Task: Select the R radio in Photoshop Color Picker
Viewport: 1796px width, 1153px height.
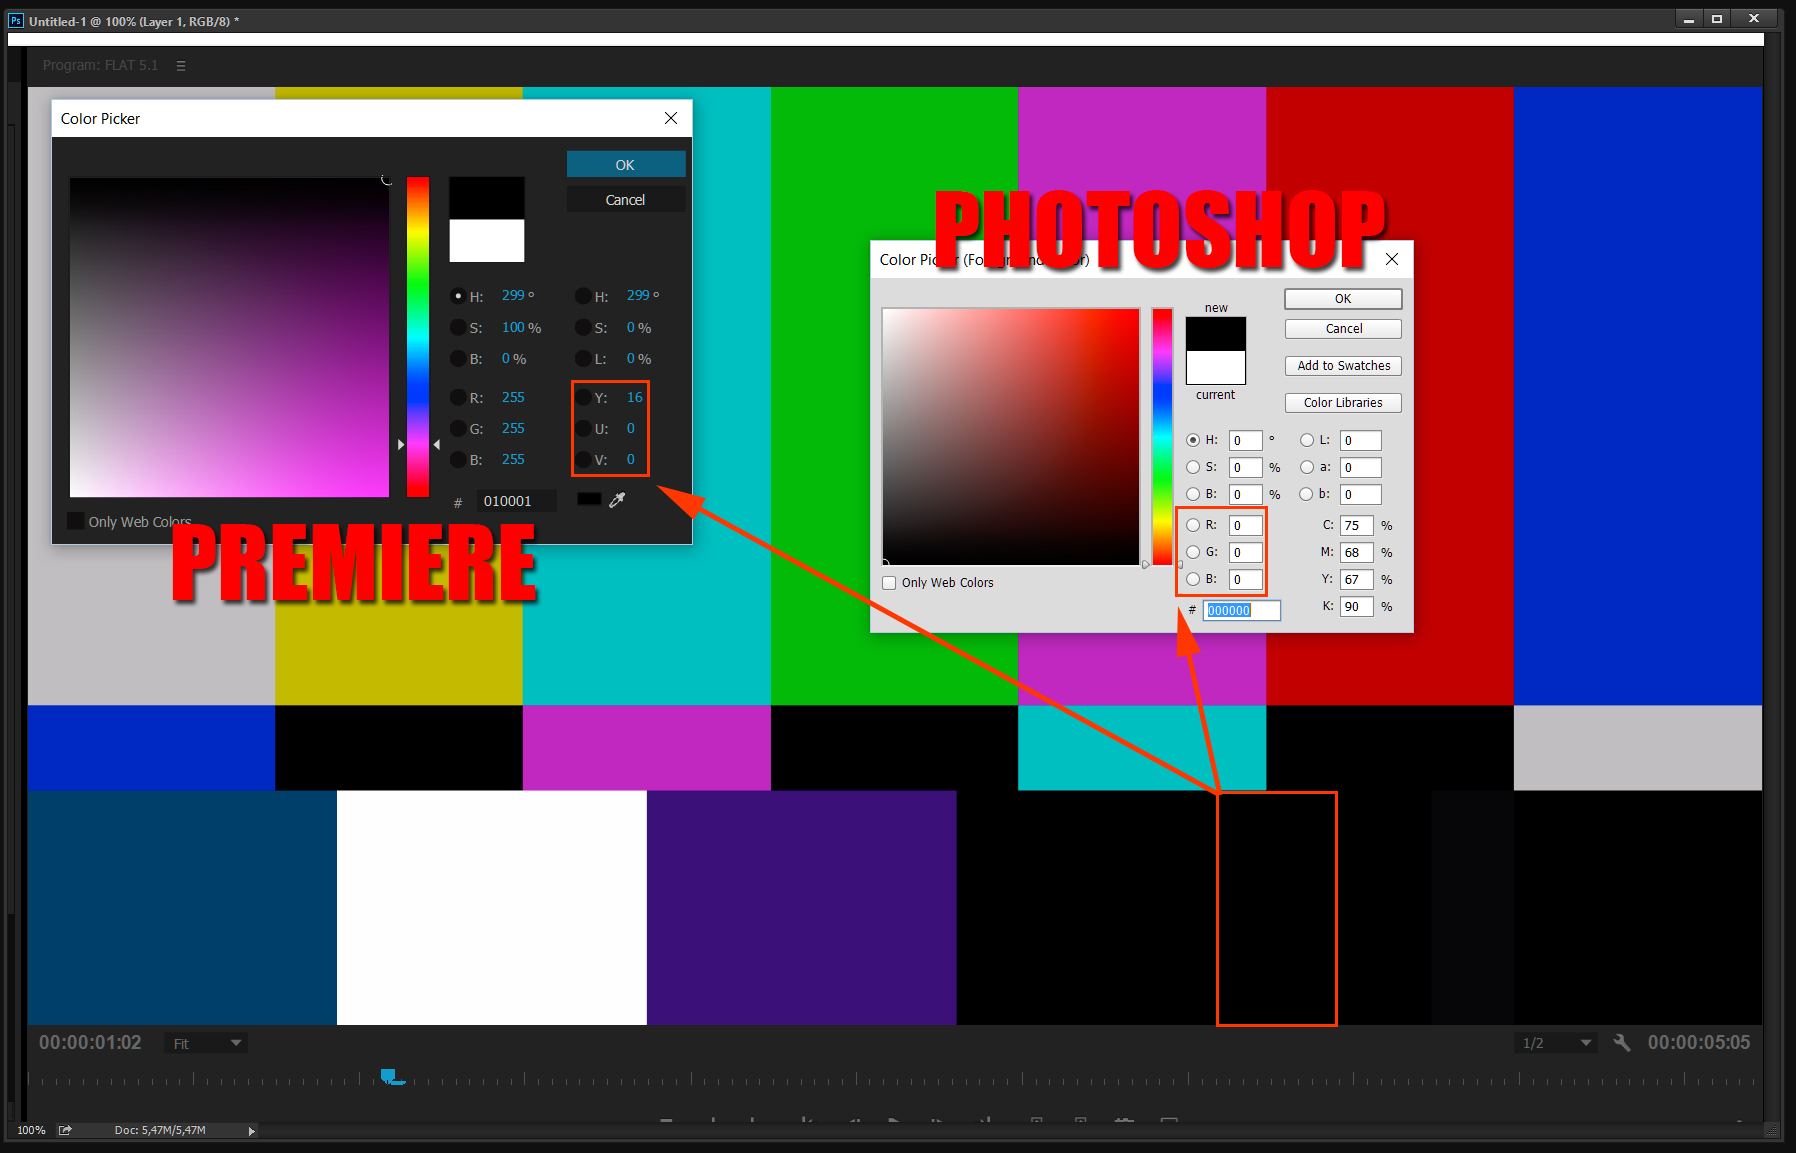Action: 1193,525
